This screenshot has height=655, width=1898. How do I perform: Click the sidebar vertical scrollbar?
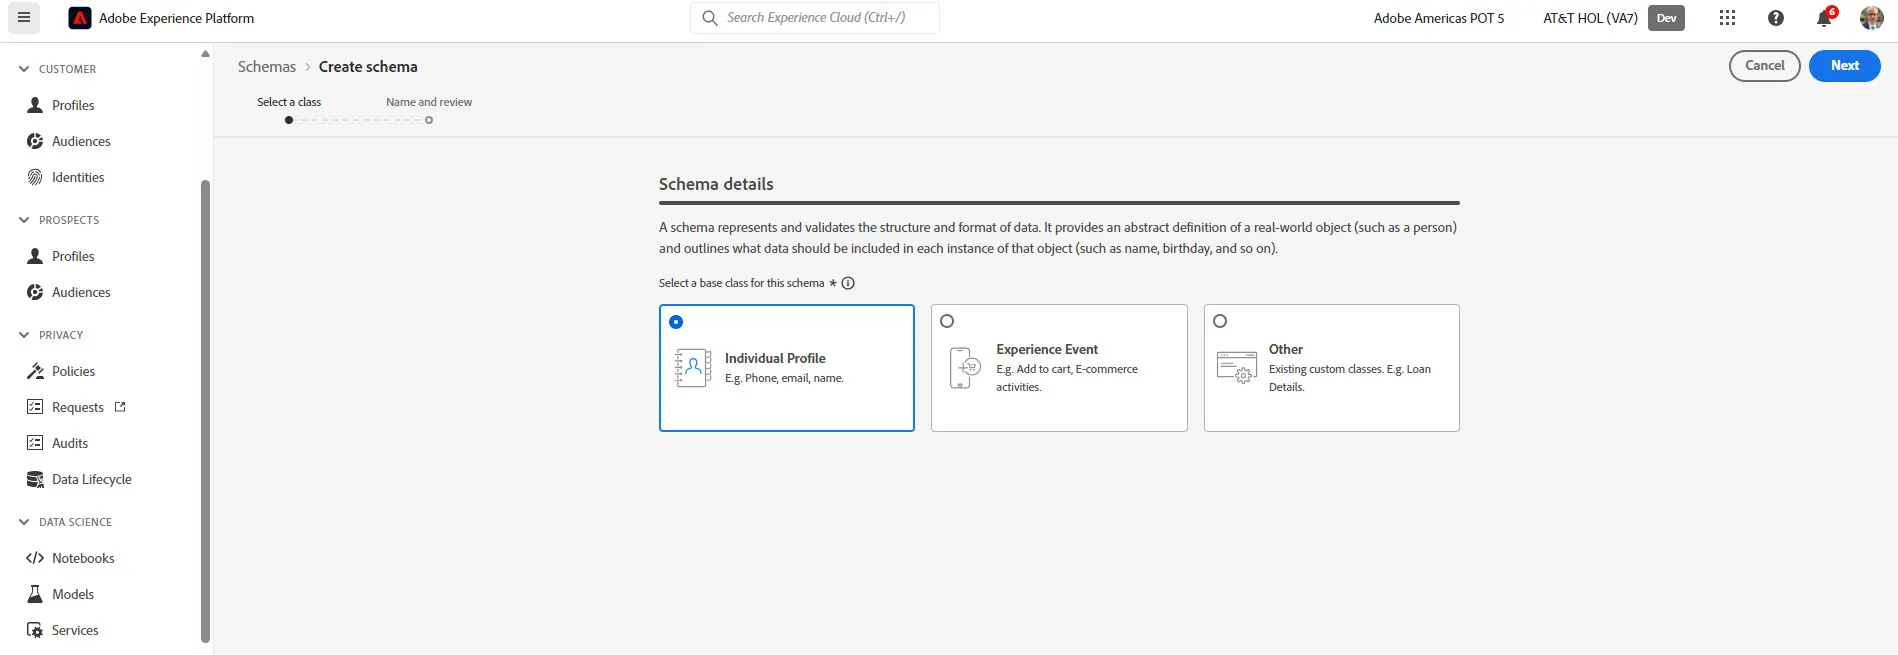(205, 410)
